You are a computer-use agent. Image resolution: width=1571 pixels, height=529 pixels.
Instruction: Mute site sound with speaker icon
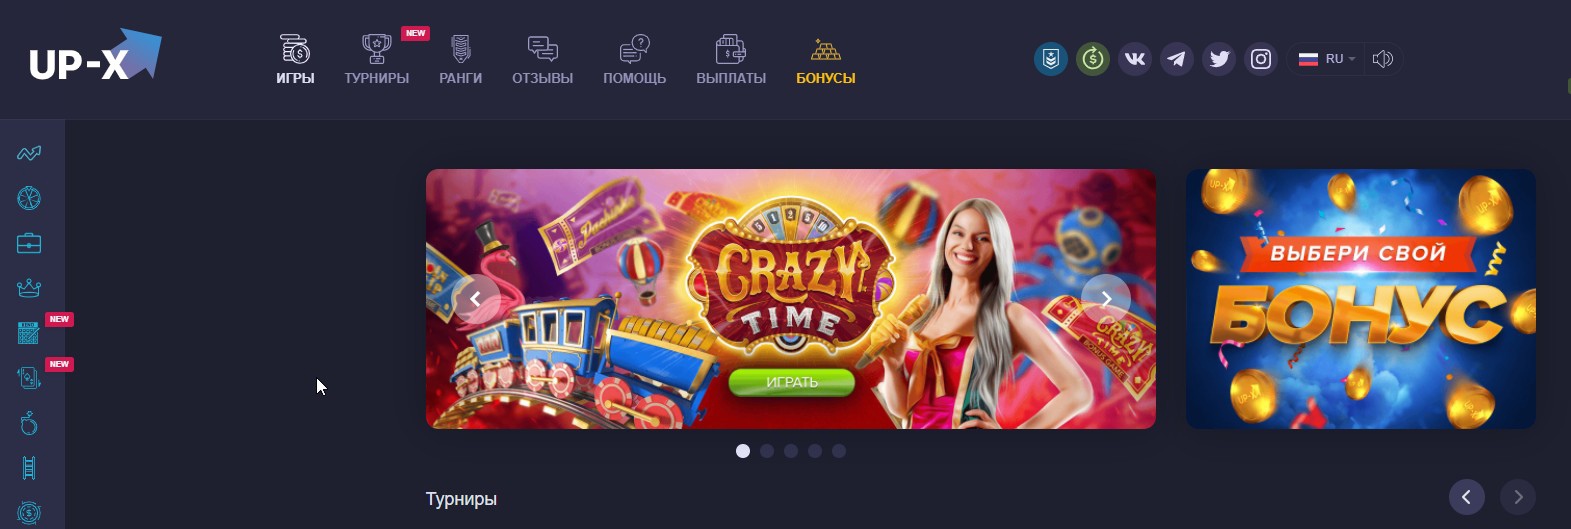click(x=1383, y=59)
